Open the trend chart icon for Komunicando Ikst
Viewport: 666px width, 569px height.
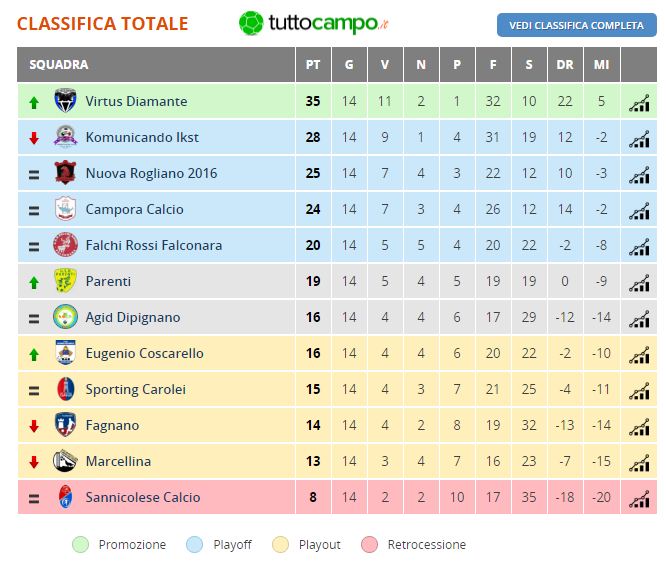coord(639,139)
